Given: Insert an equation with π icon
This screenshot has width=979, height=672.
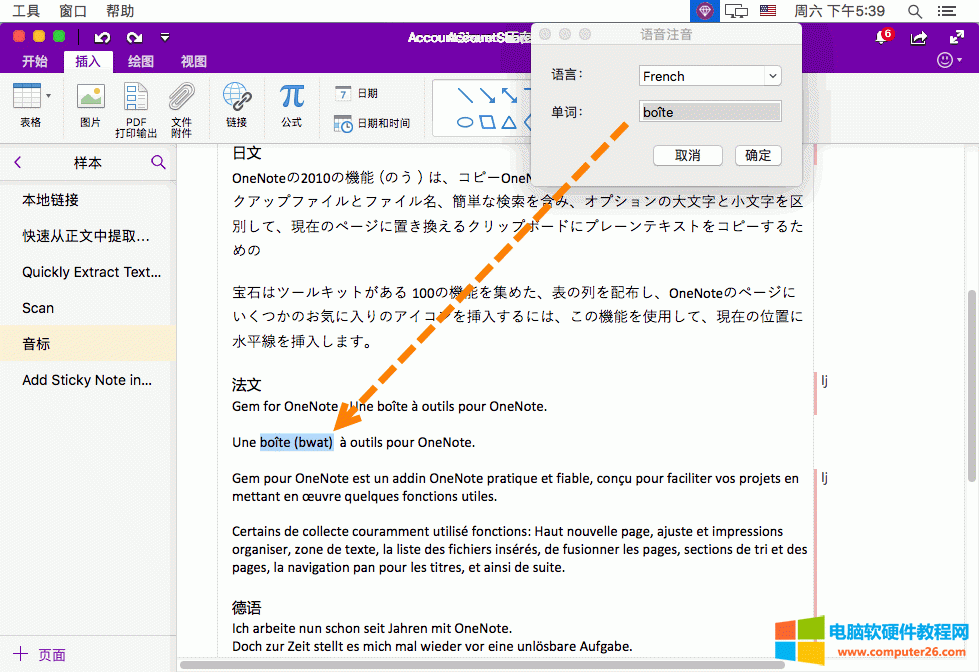Looking at the screenshot, I should click(x=291, y=98).
